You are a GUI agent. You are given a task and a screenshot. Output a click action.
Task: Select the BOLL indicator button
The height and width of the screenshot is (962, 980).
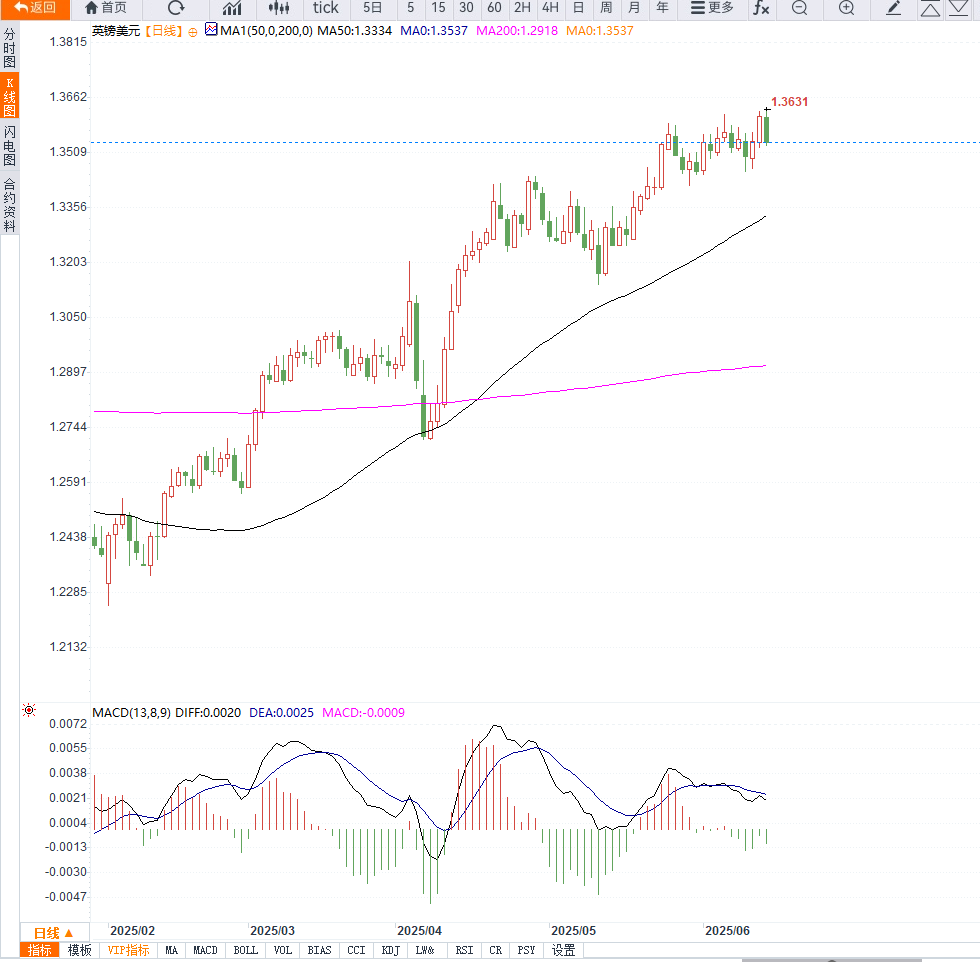coord(245,950)
